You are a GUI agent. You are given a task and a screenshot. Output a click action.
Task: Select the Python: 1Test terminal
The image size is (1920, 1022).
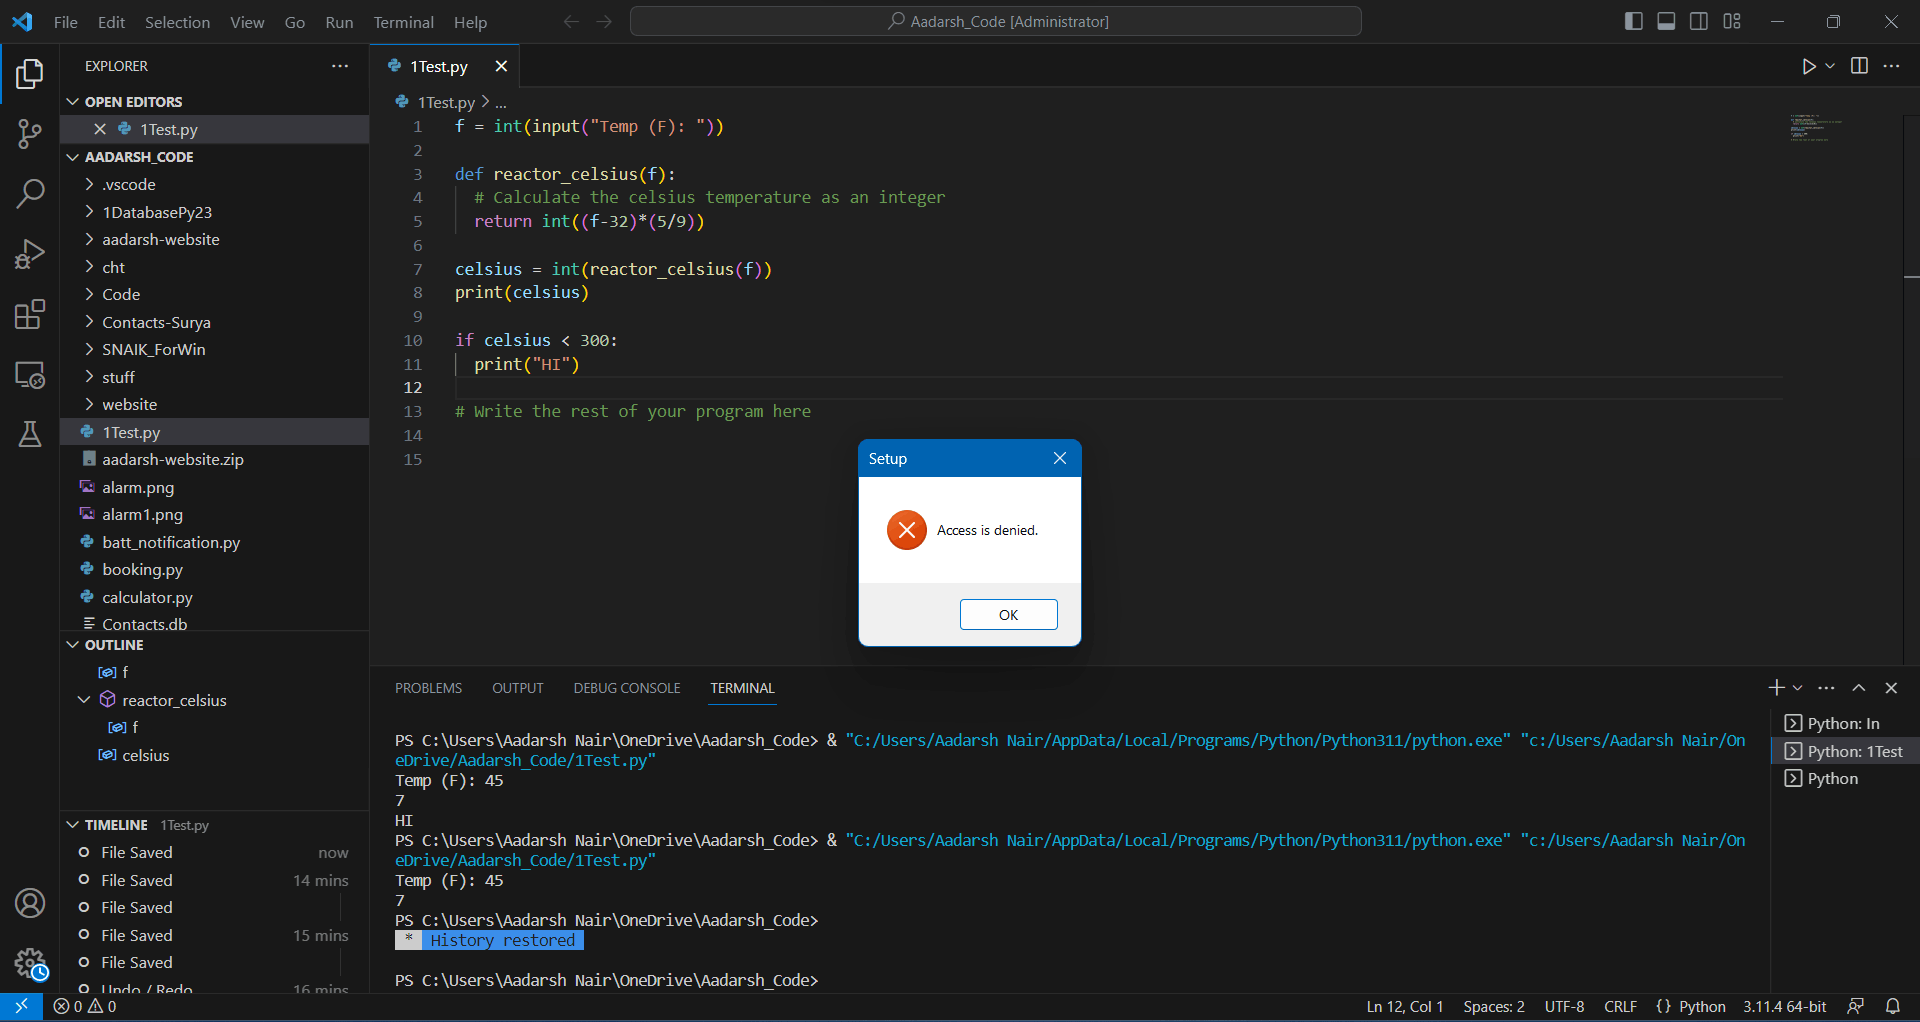pos(1845,751)
